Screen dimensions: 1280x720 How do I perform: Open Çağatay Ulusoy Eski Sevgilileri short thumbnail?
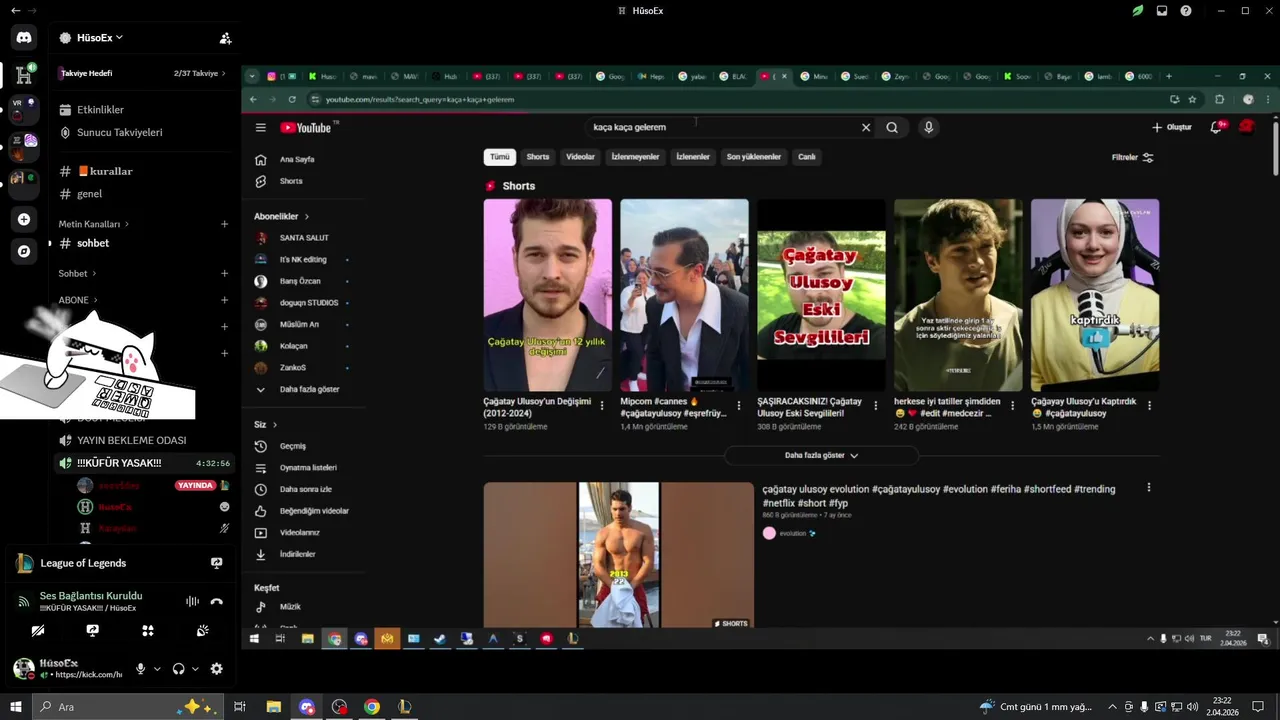pyautogui.click(x=821, y=295)
